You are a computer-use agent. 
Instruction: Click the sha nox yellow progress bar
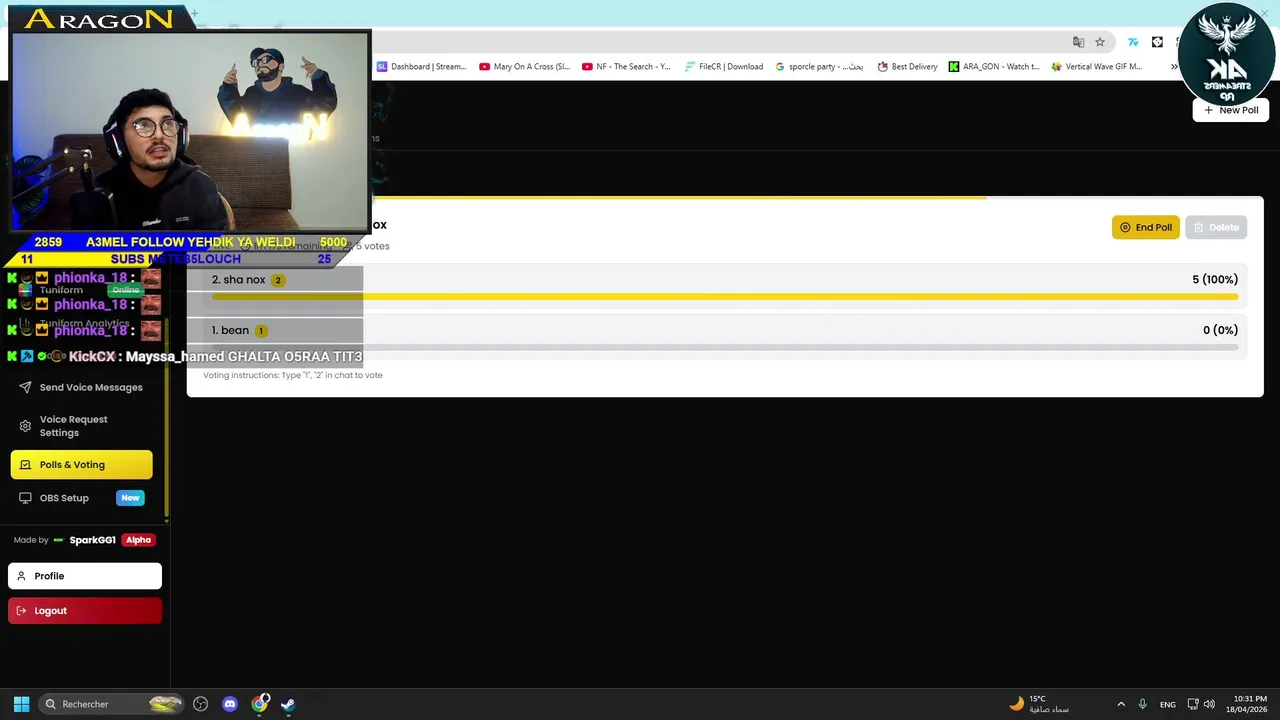pyautogui.click(x=725, y=297)
